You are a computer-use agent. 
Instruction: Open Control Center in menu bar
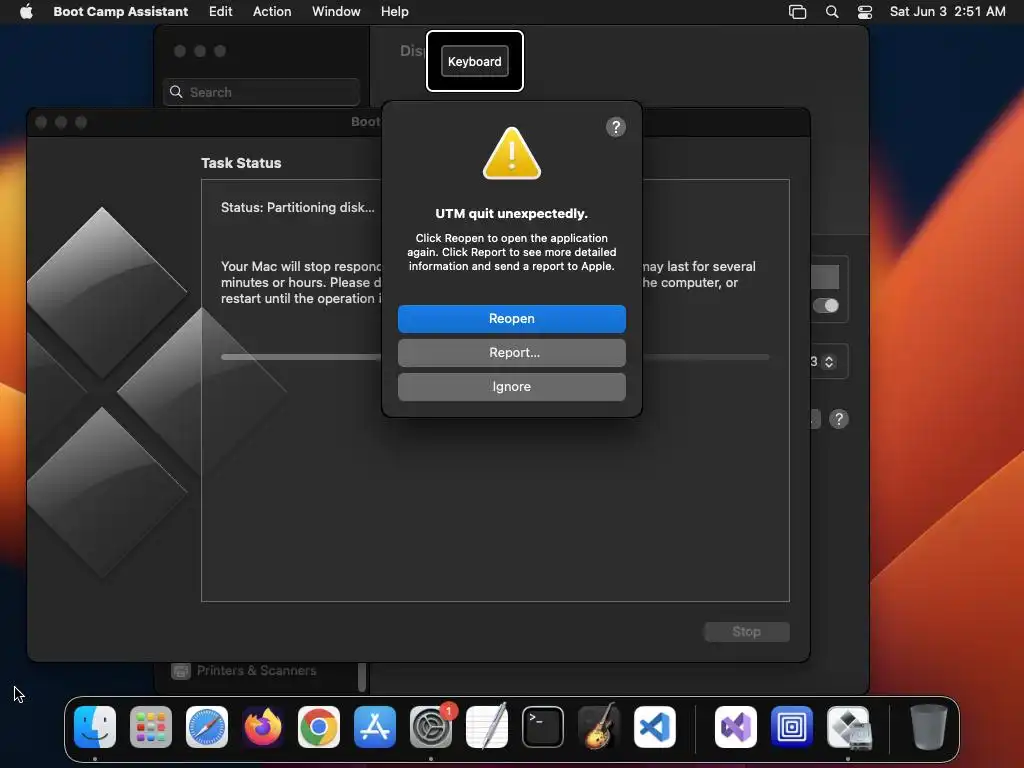coord(865,12)
